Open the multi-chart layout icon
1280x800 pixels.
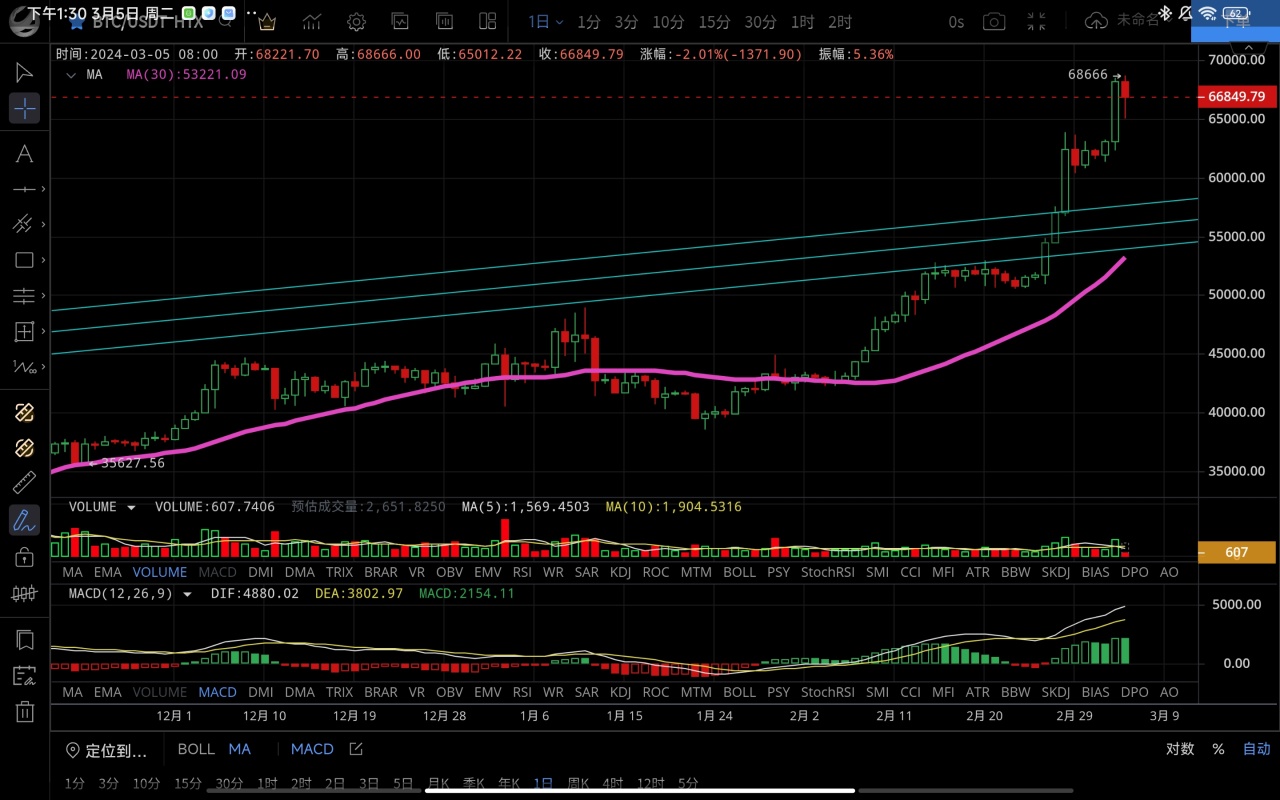click(488, 22)
